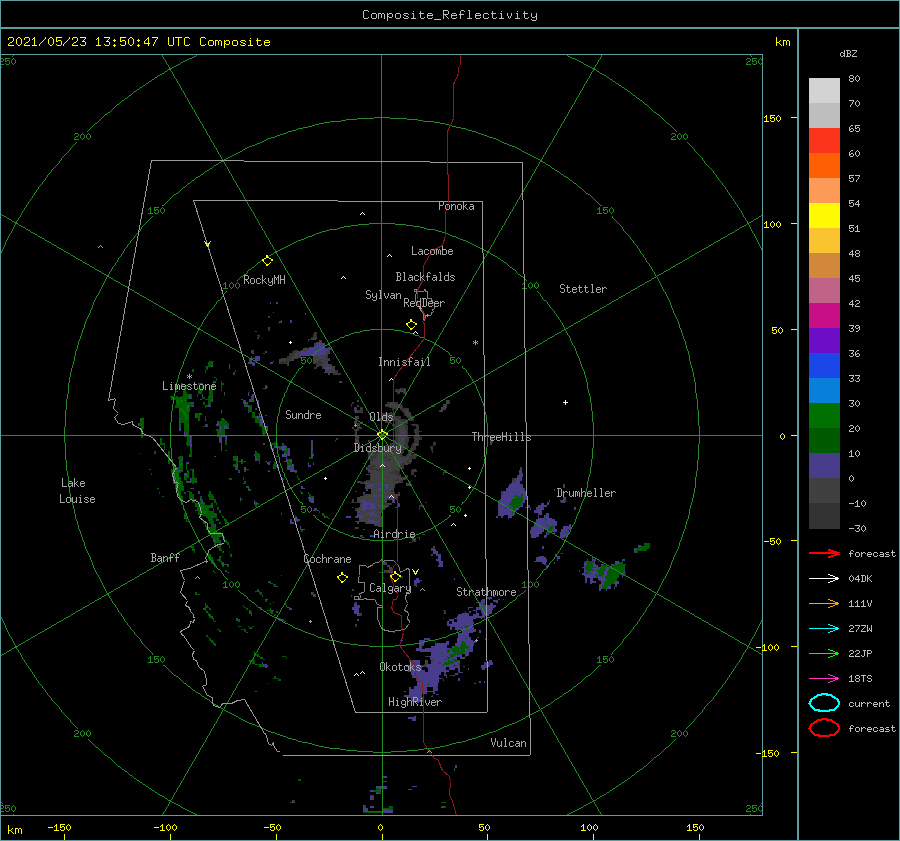Viewport: 900px width, 841px height.
Task: Click the Lake Louise label
Action: click(x=77, y=491)
